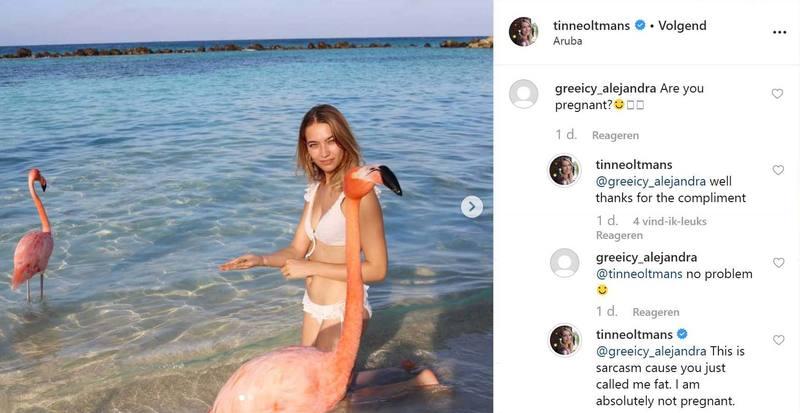The width and height of the screenshot is (800, 413).
Task: Open tinneoltmans avatar on compliment reply
Action: point(564,170)
